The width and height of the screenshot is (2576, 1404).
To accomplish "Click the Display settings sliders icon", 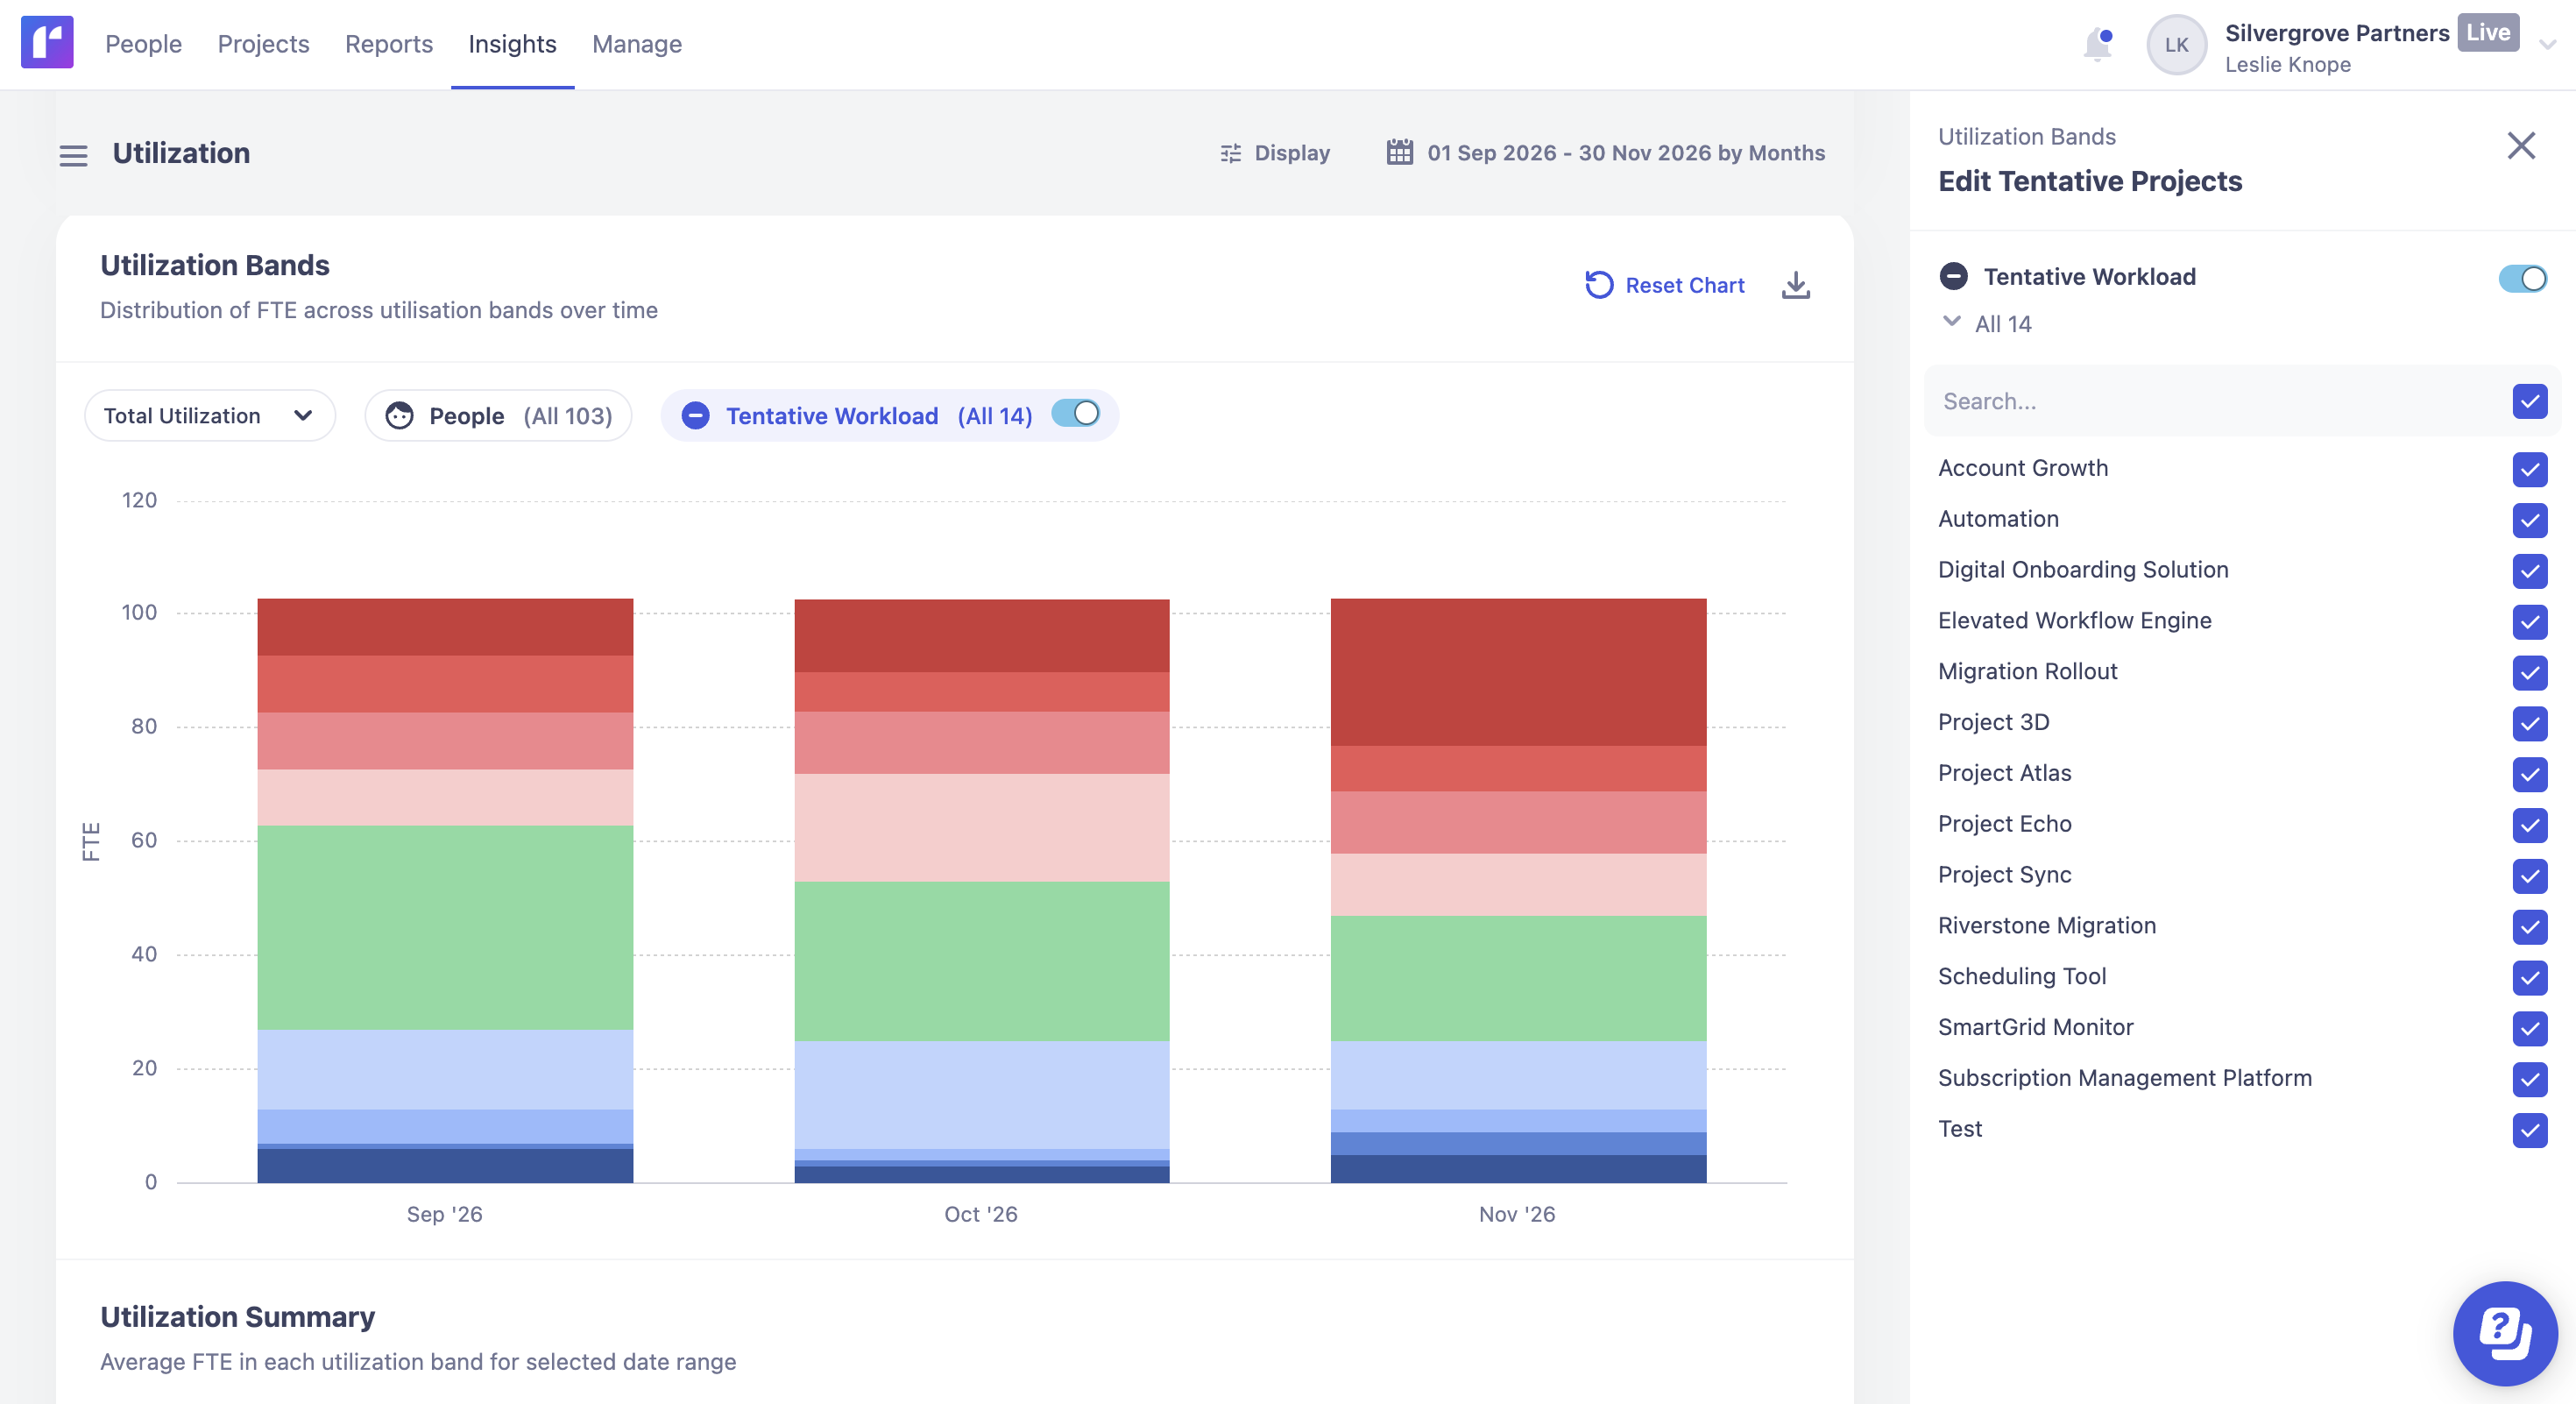I will pos(1230,153).
